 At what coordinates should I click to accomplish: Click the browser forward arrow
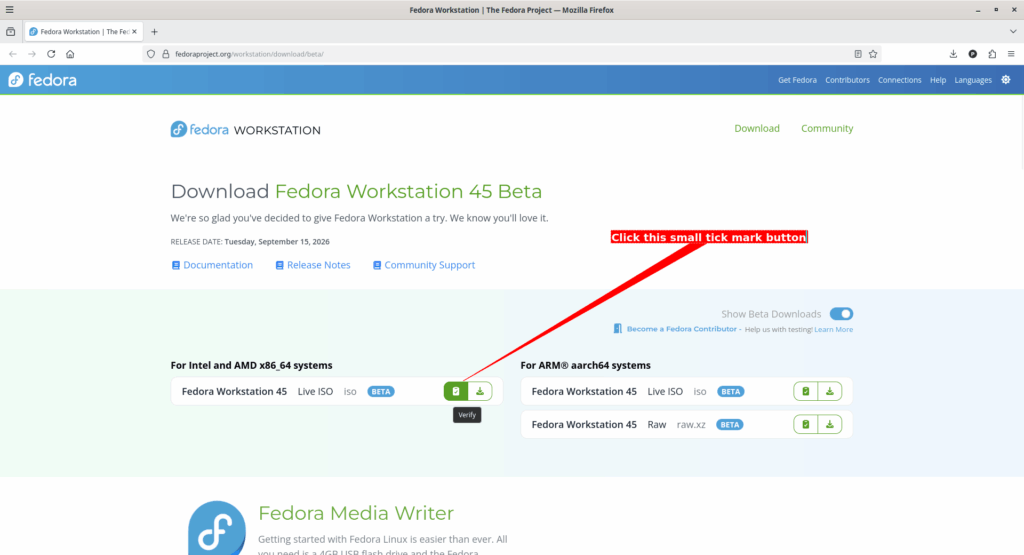click(x=31, y=54)
